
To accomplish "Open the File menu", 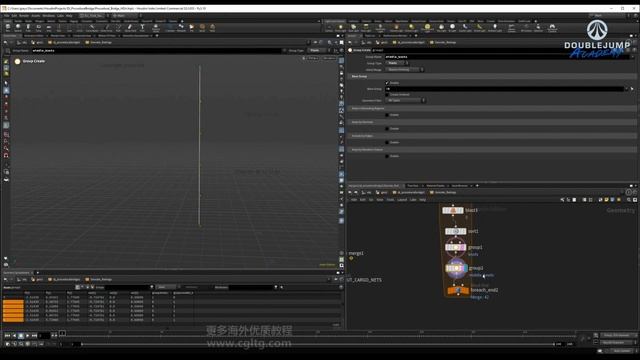I will [x=6, y=16].
